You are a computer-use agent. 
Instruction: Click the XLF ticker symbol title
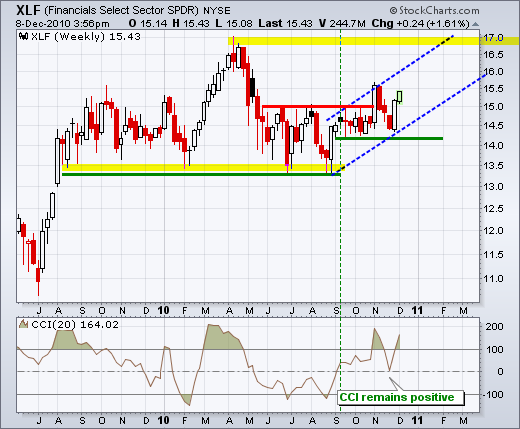pos(28,10)
